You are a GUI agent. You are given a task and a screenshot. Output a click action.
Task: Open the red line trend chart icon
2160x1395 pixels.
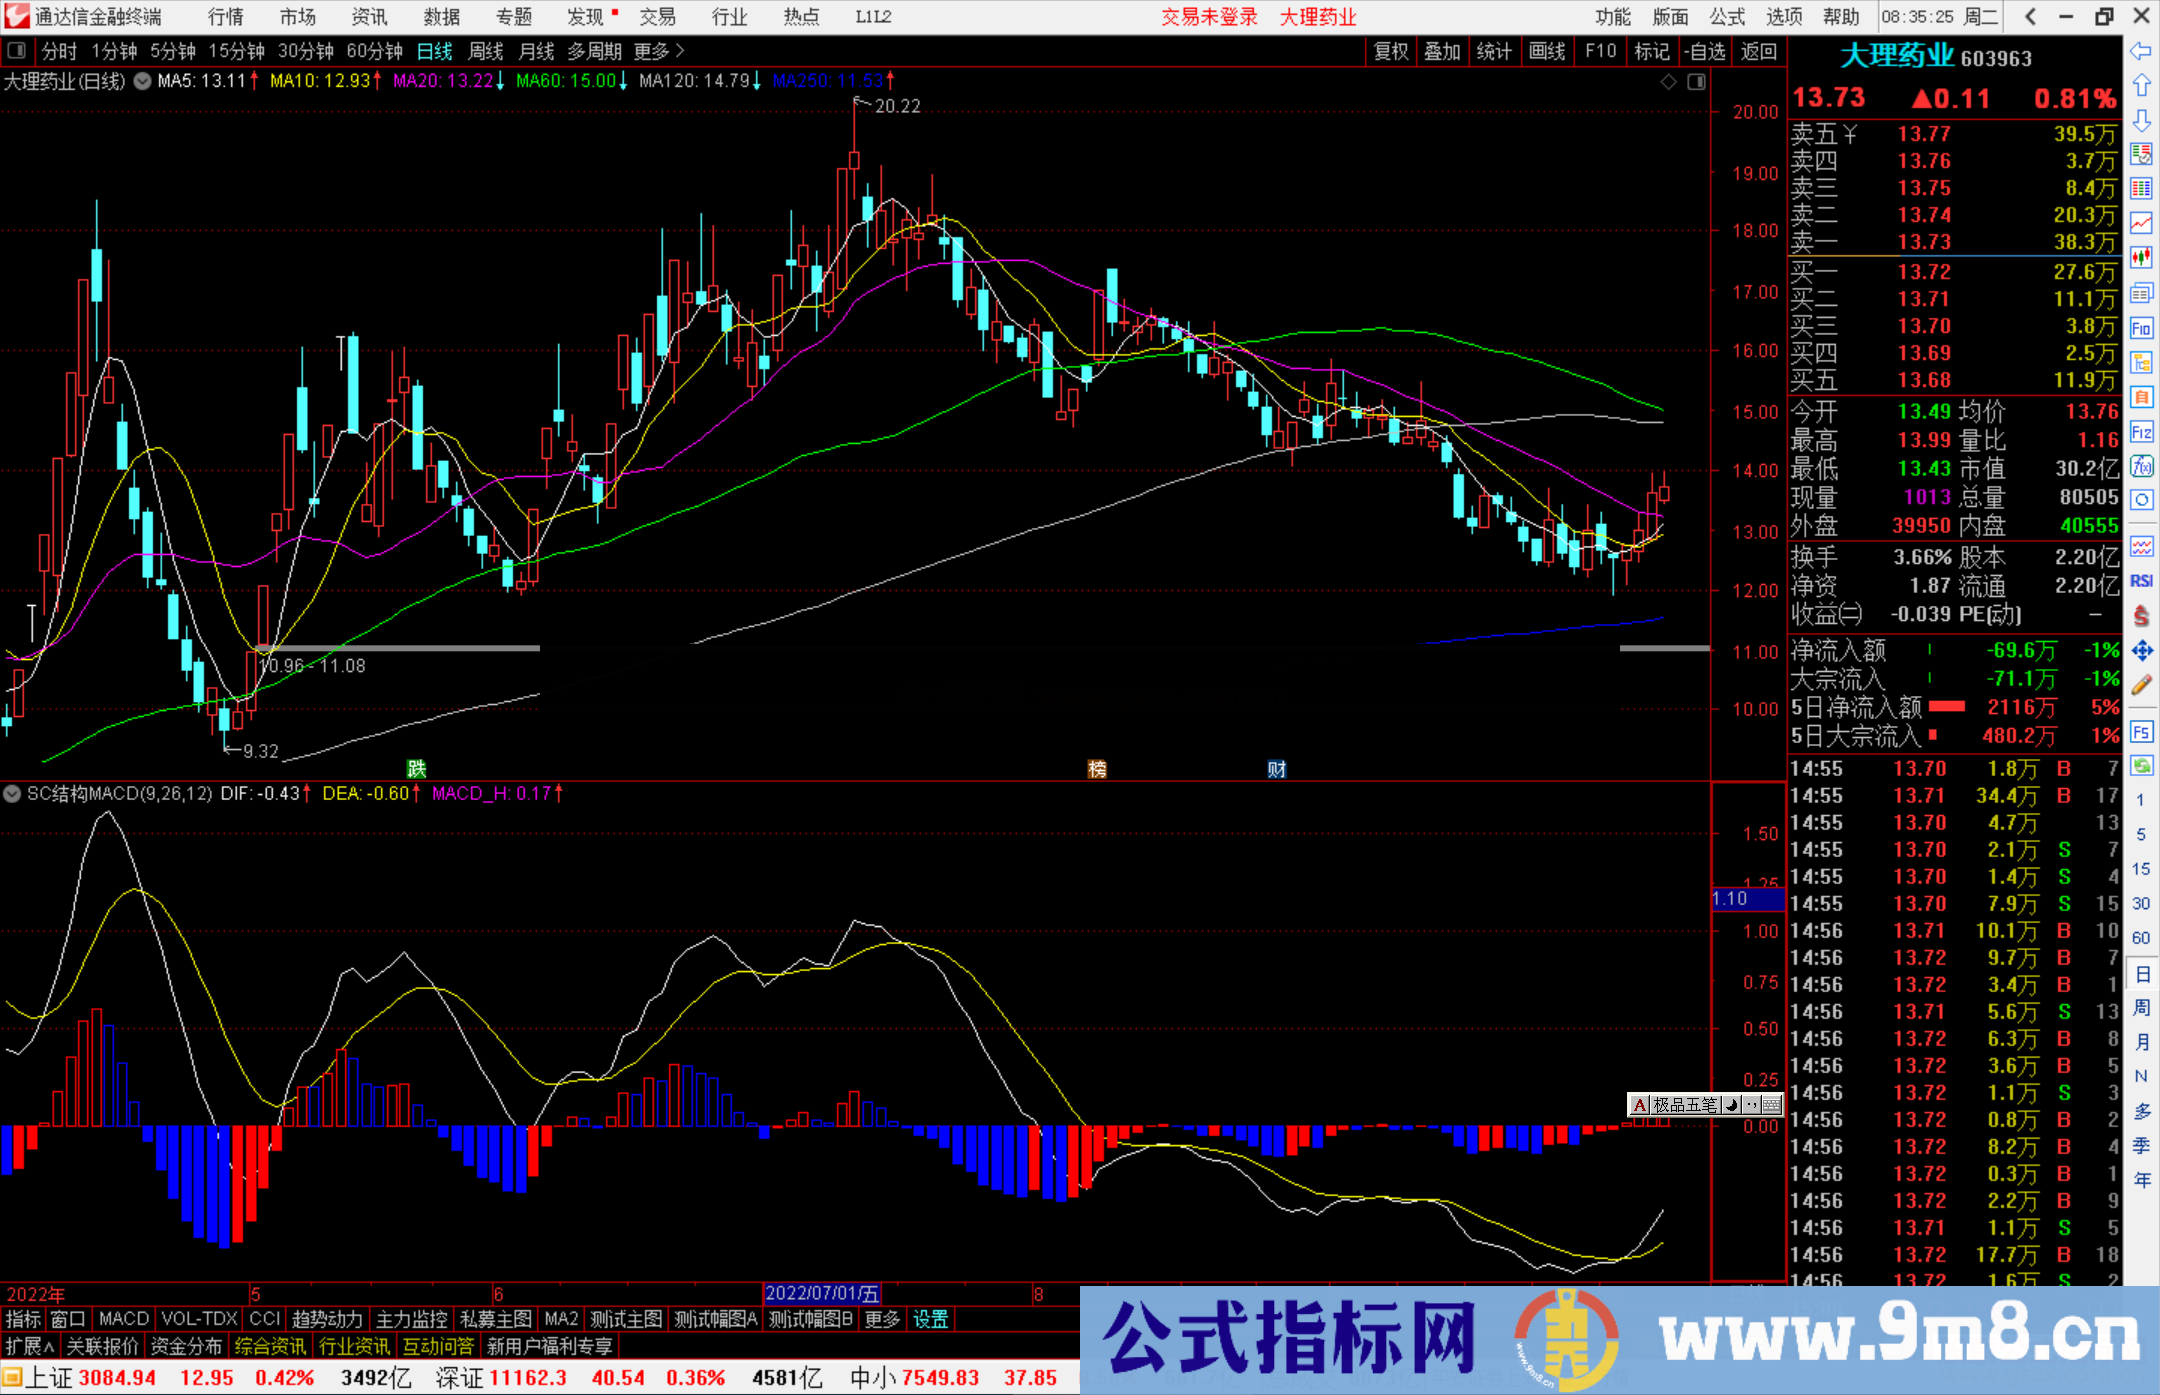coord(2141,223)
